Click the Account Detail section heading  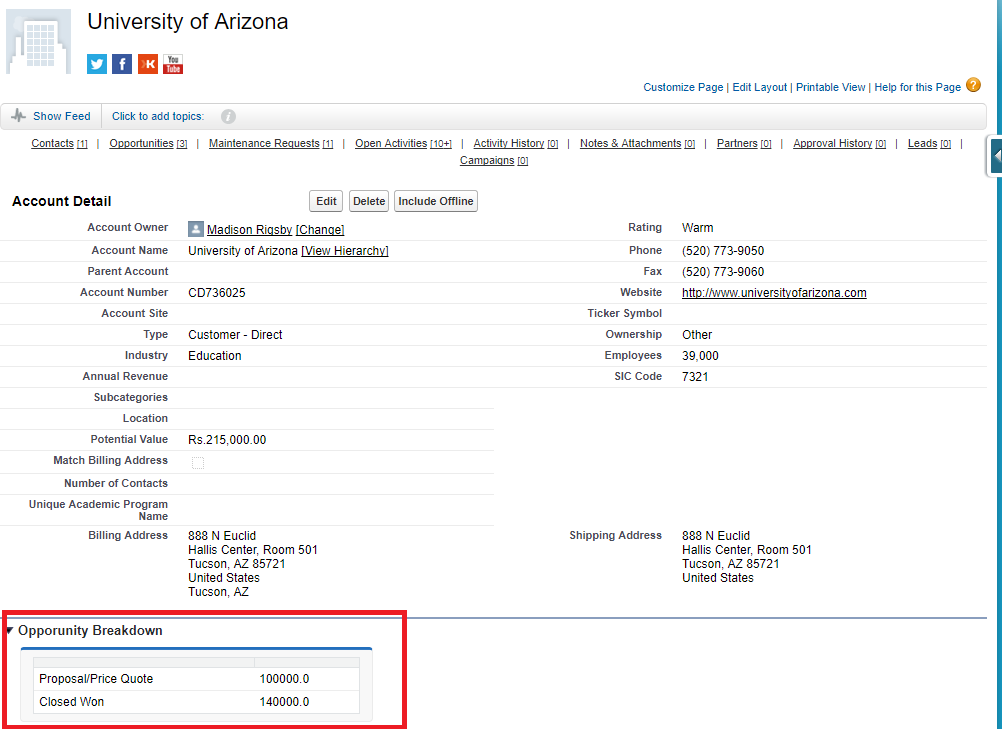[61, 201]
